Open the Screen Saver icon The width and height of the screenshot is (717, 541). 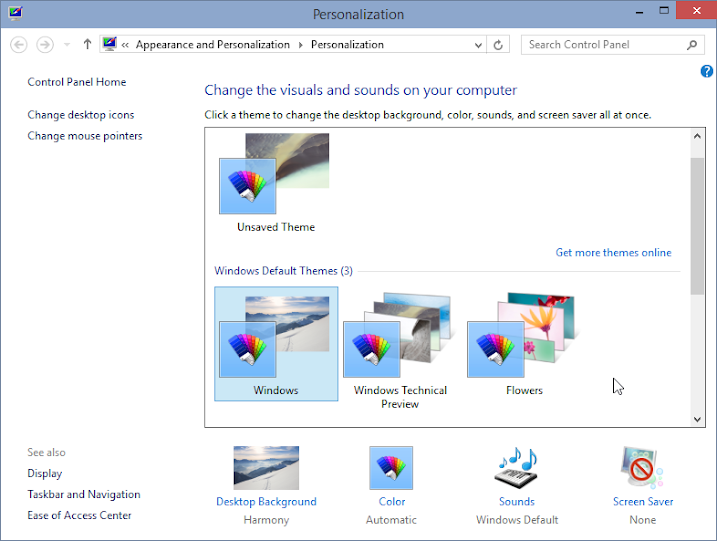click(x=642, y=468)
